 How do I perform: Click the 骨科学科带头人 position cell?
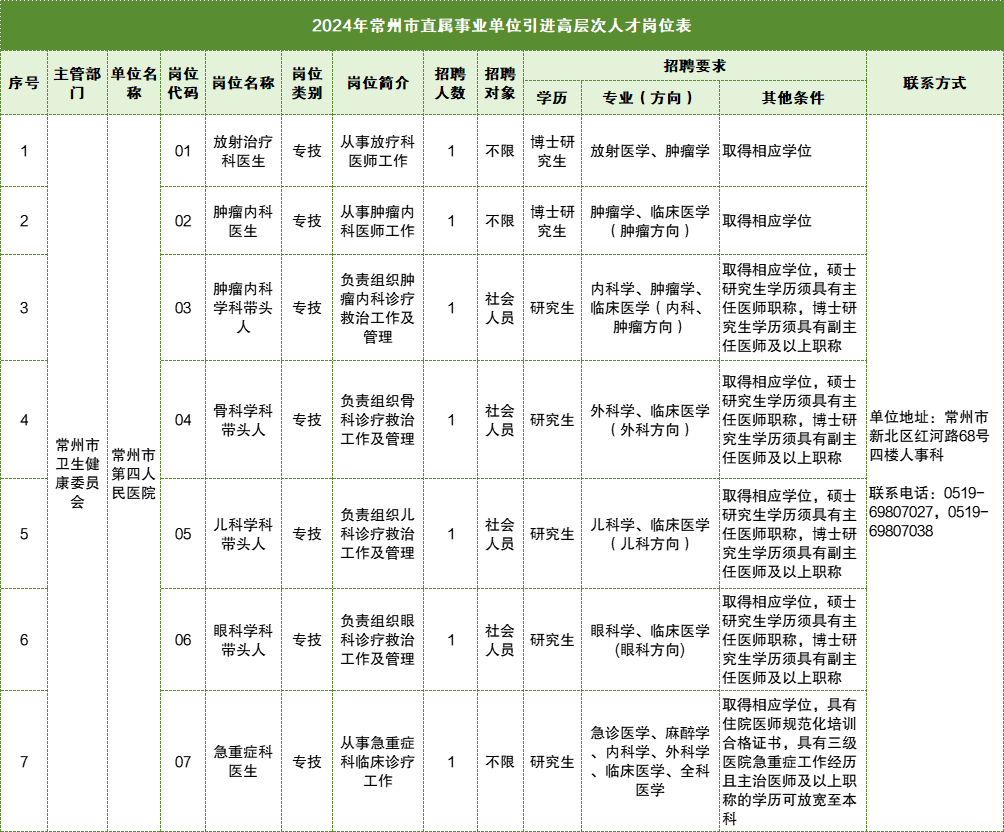[x=243, y=420]
